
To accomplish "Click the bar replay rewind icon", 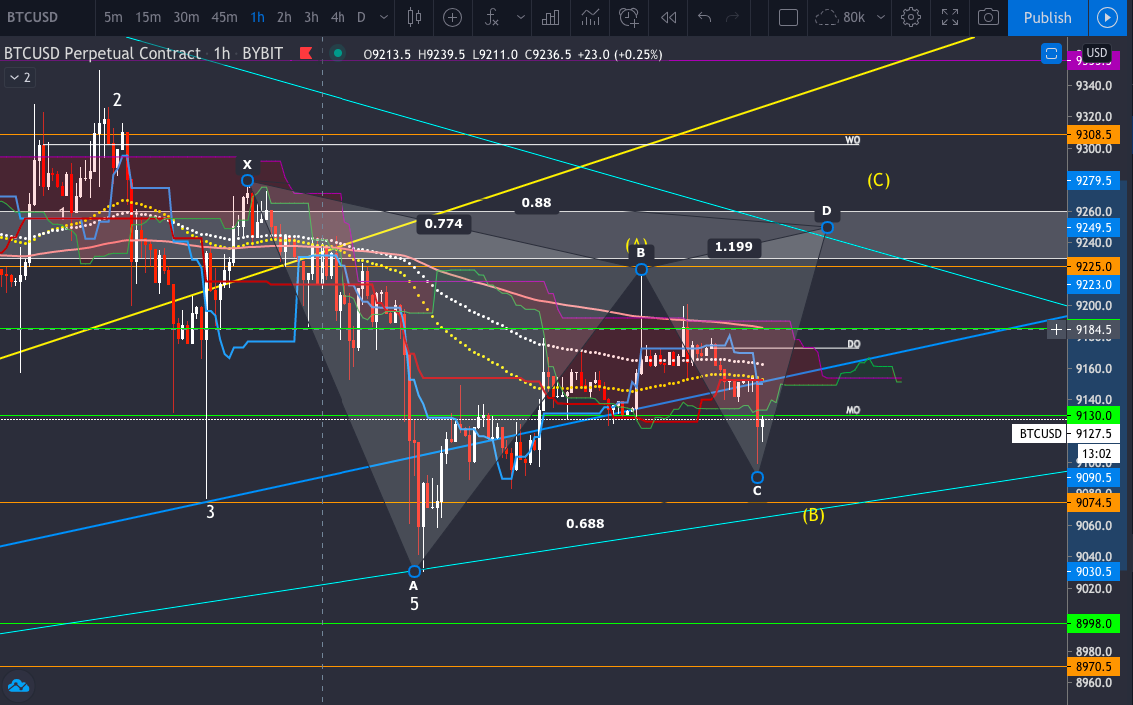I will tap(668, 17).
